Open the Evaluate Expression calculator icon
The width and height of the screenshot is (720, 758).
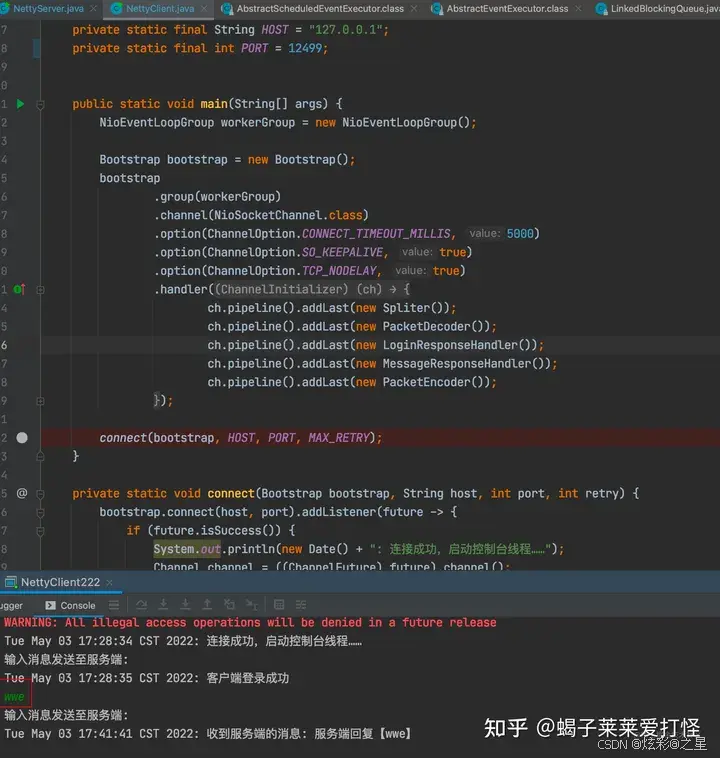coord(279,605)
